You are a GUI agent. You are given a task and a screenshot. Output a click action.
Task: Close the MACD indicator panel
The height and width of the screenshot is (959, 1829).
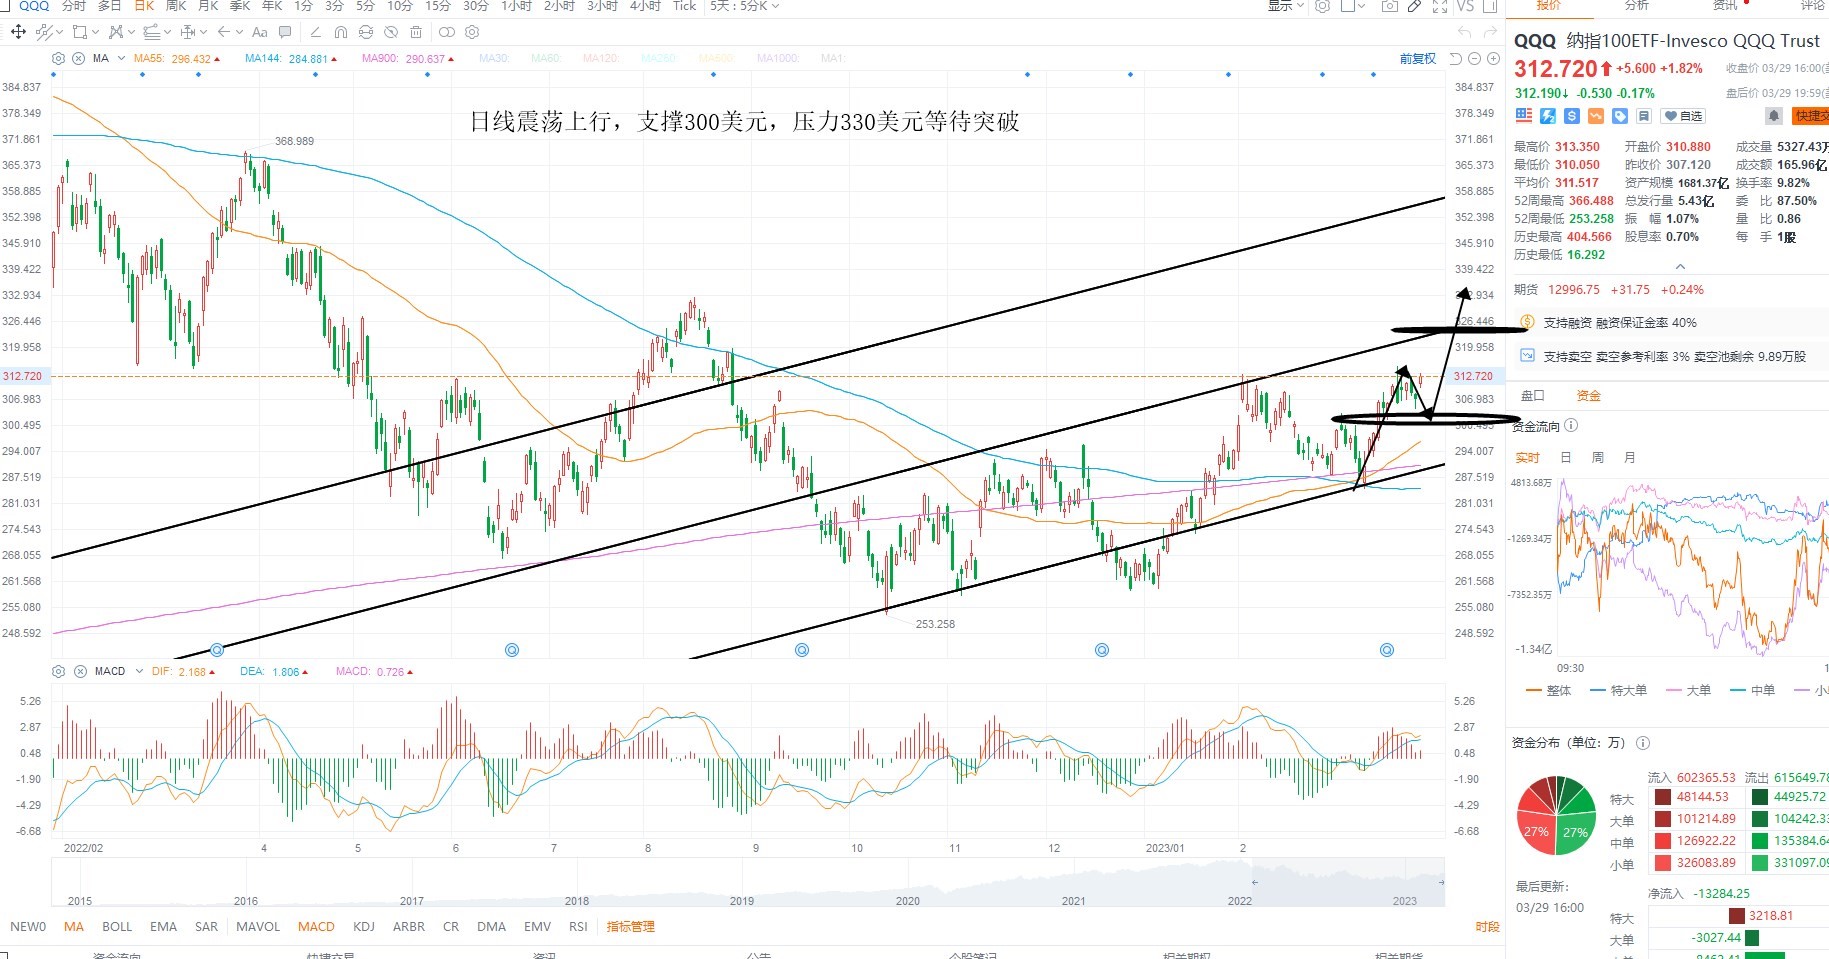(79, 671)
